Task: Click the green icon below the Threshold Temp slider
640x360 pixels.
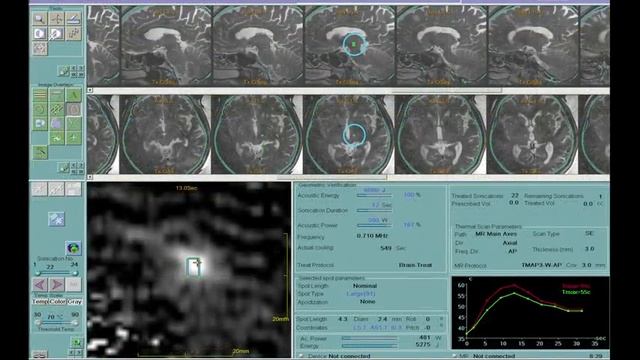Action: tap(76, 342)
